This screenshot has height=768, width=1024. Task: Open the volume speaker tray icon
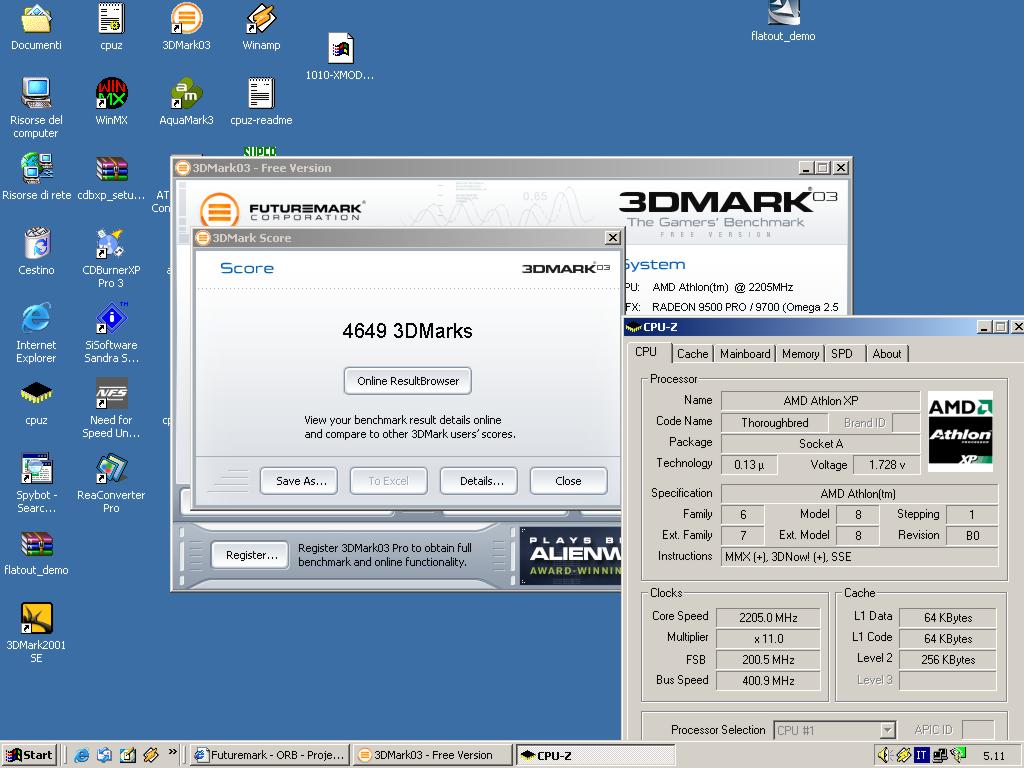click(884, 755)
